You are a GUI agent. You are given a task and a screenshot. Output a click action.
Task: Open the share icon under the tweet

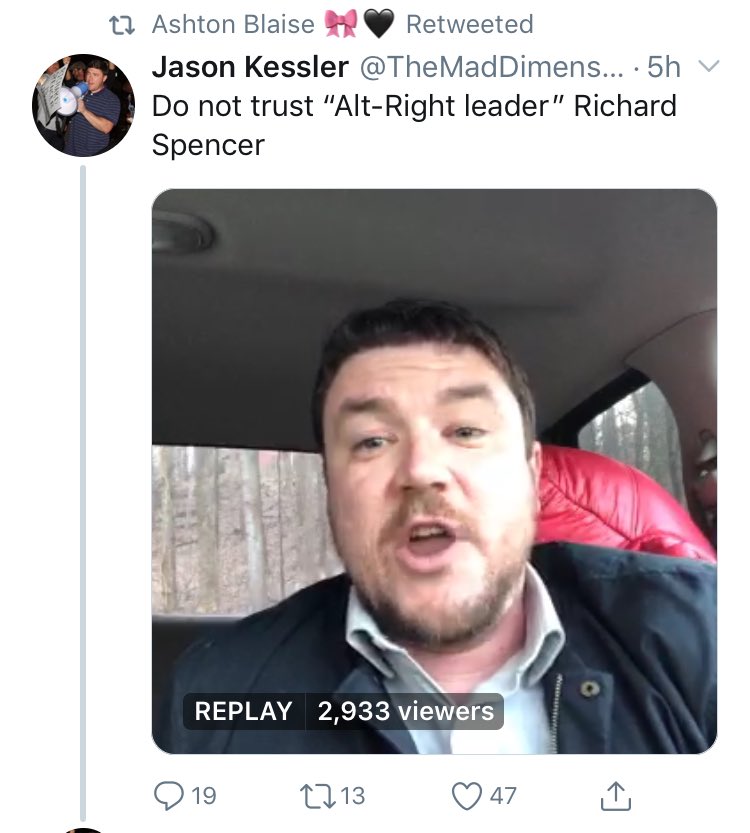point(616,795)
